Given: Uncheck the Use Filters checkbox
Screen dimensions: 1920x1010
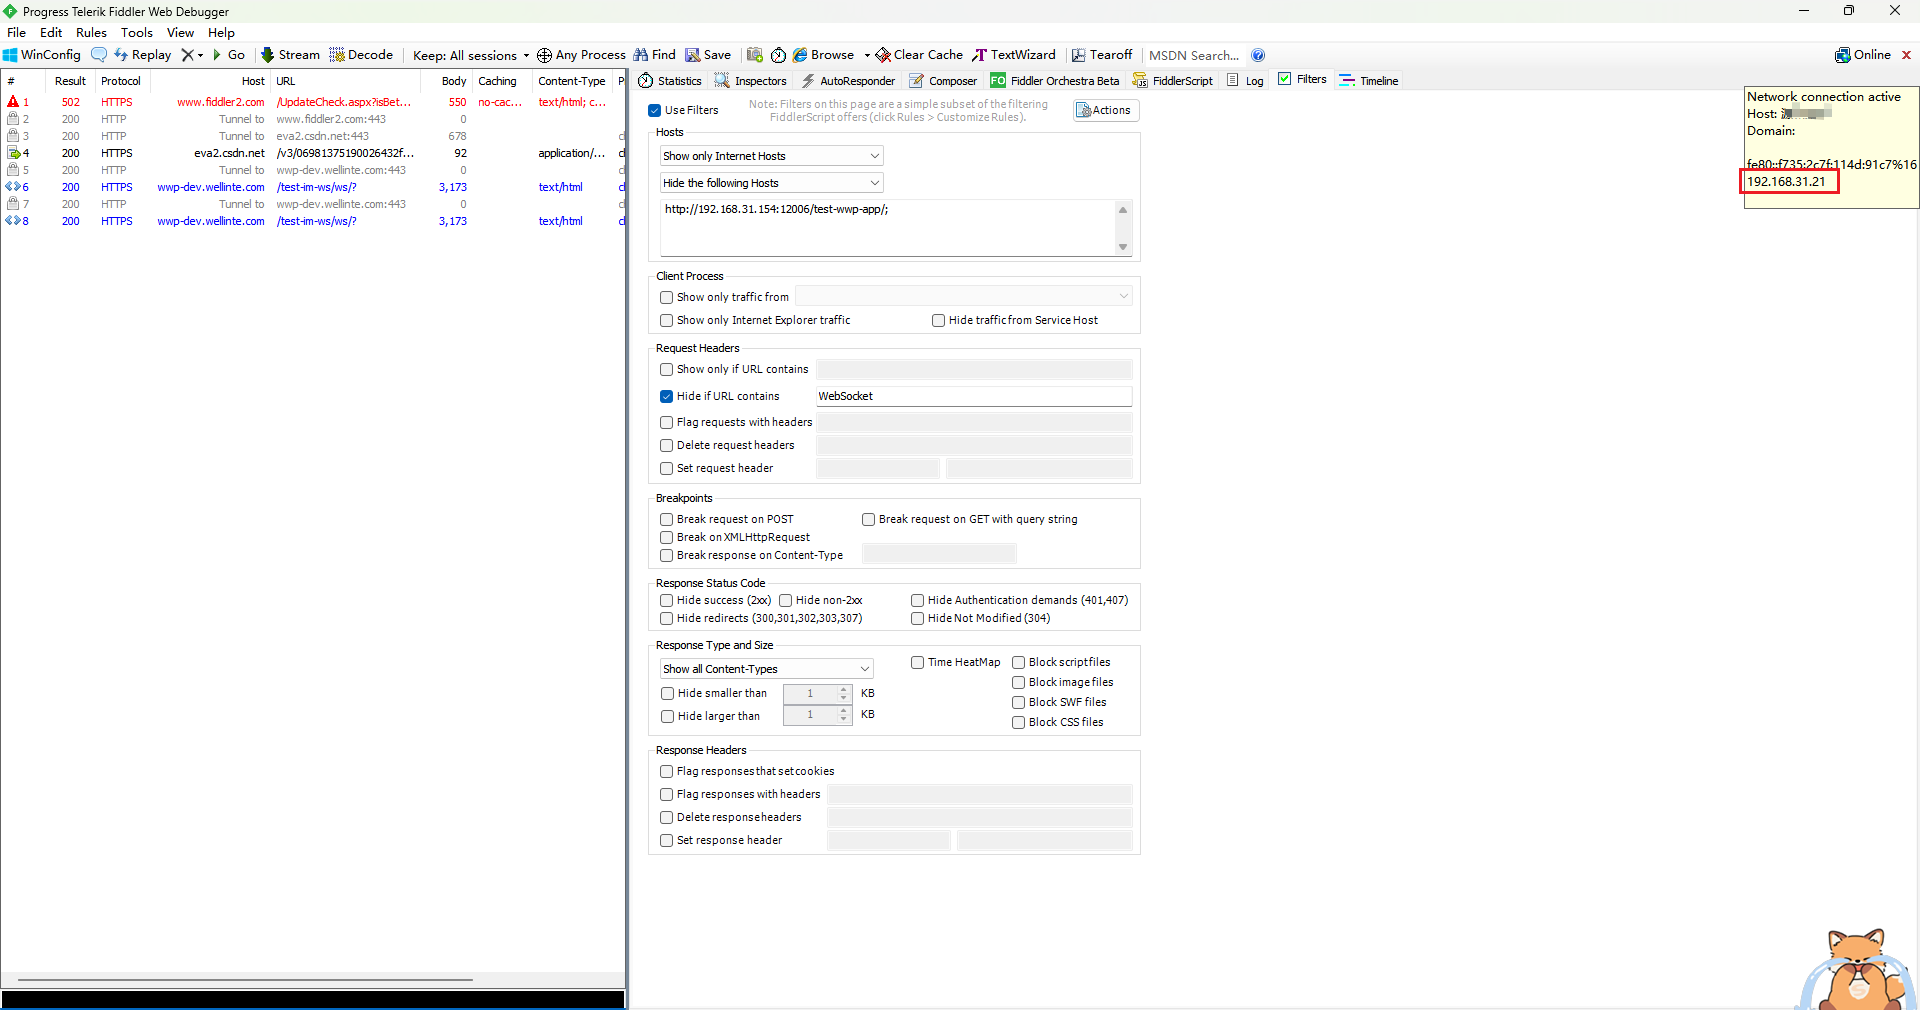Looking at the screenshot, I should 655,111.
